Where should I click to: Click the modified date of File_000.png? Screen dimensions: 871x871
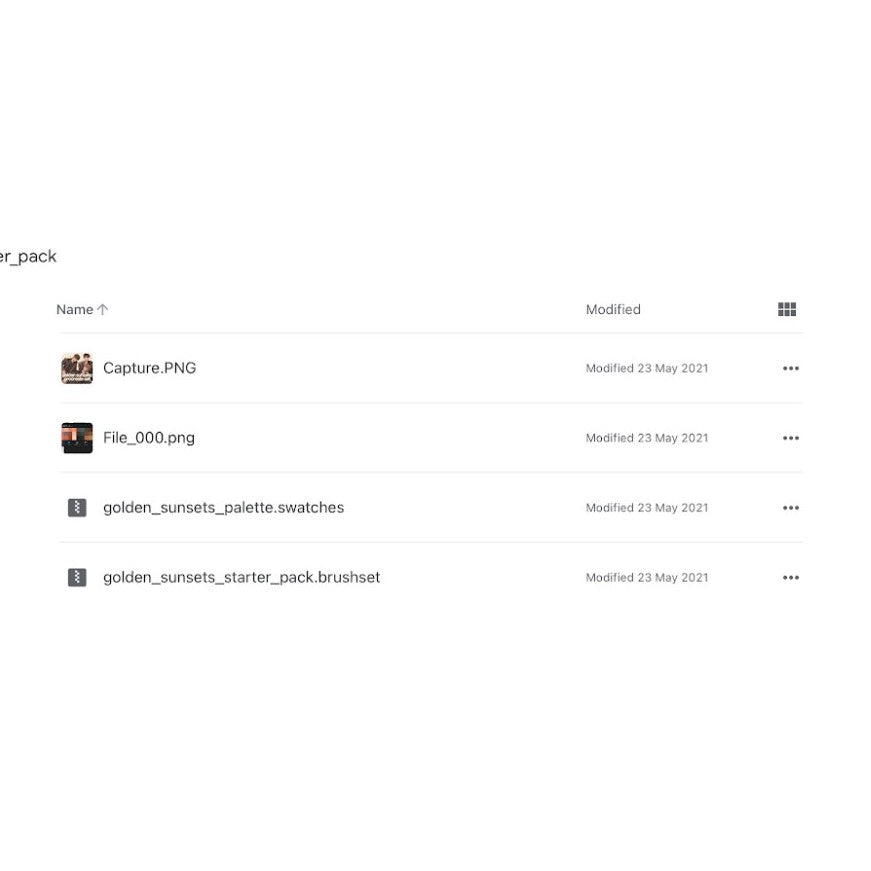coord(647,438)
